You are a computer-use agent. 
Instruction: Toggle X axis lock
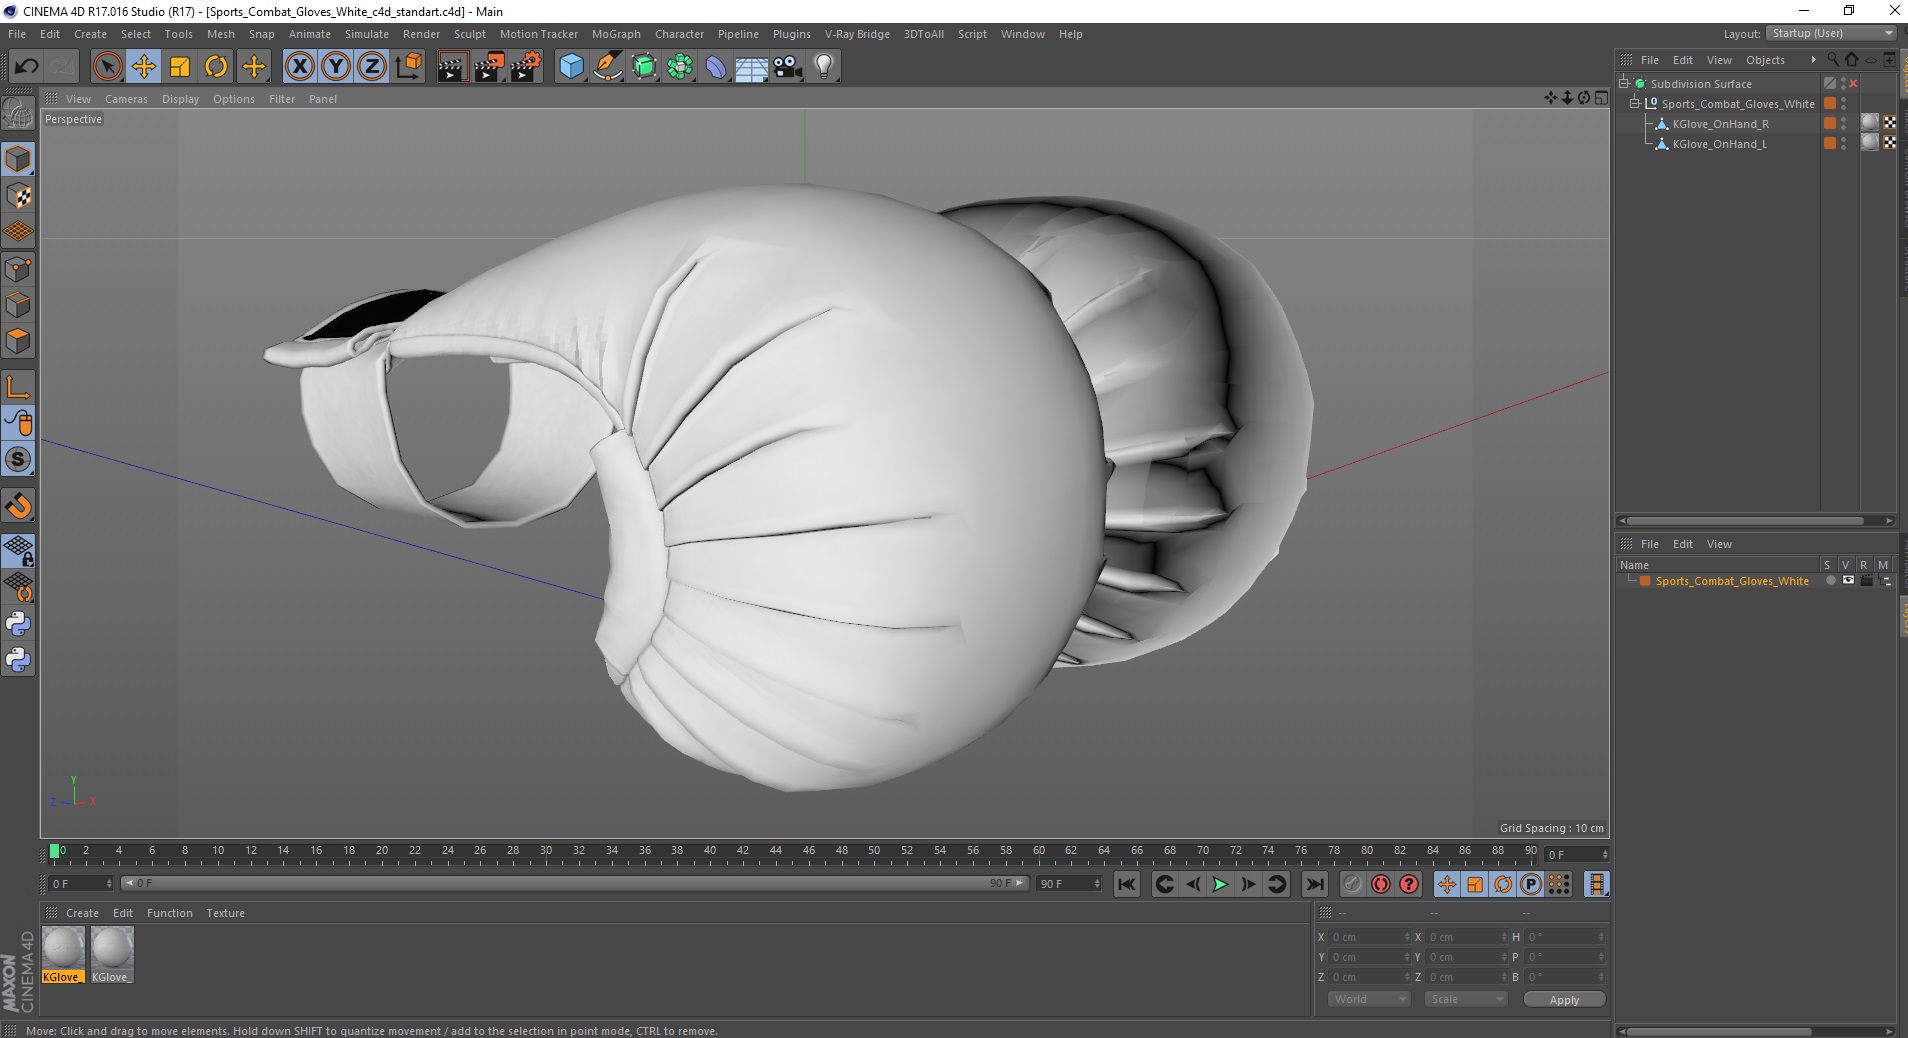click(299, 67)
